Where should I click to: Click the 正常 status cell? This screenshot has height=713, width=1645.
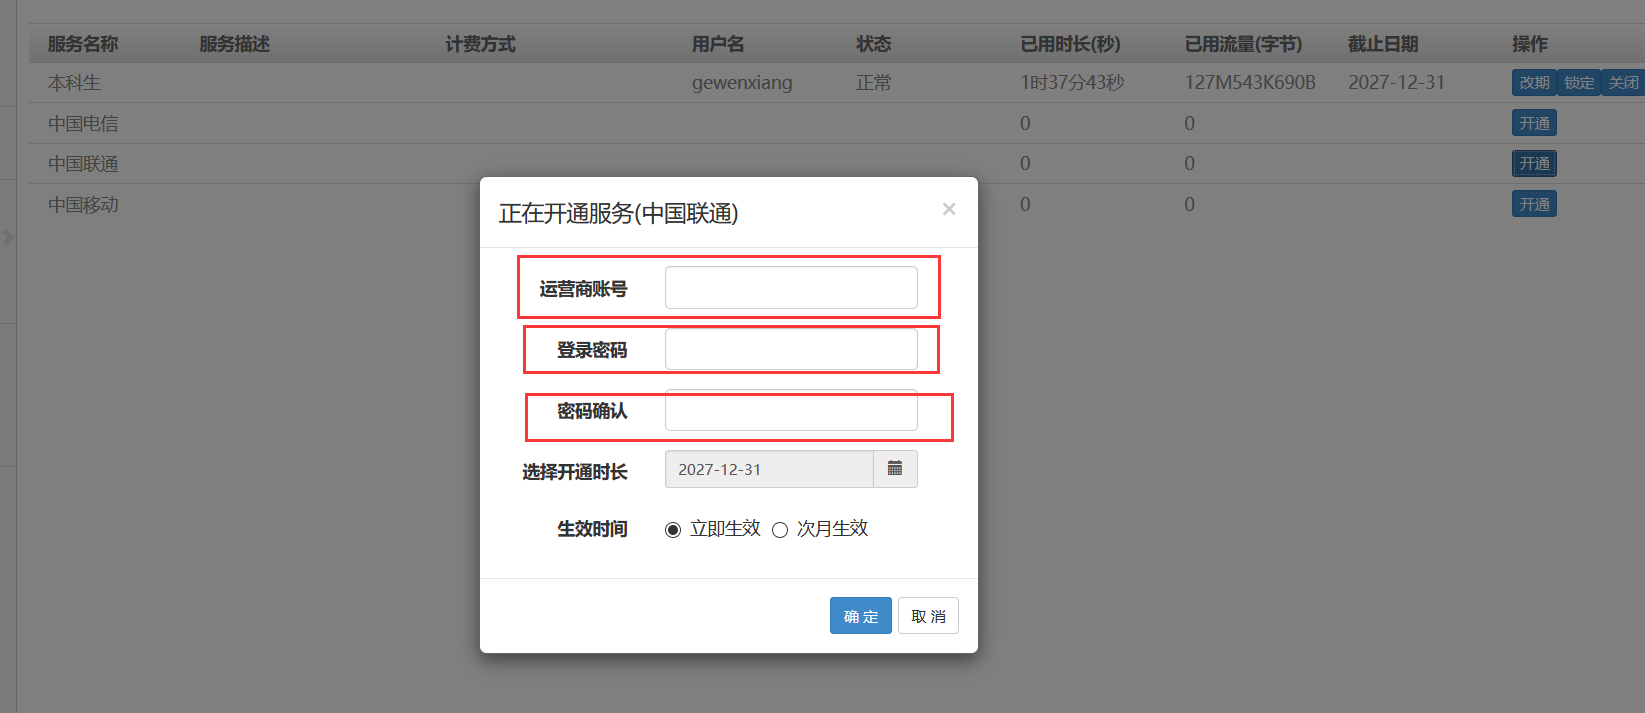873,83
